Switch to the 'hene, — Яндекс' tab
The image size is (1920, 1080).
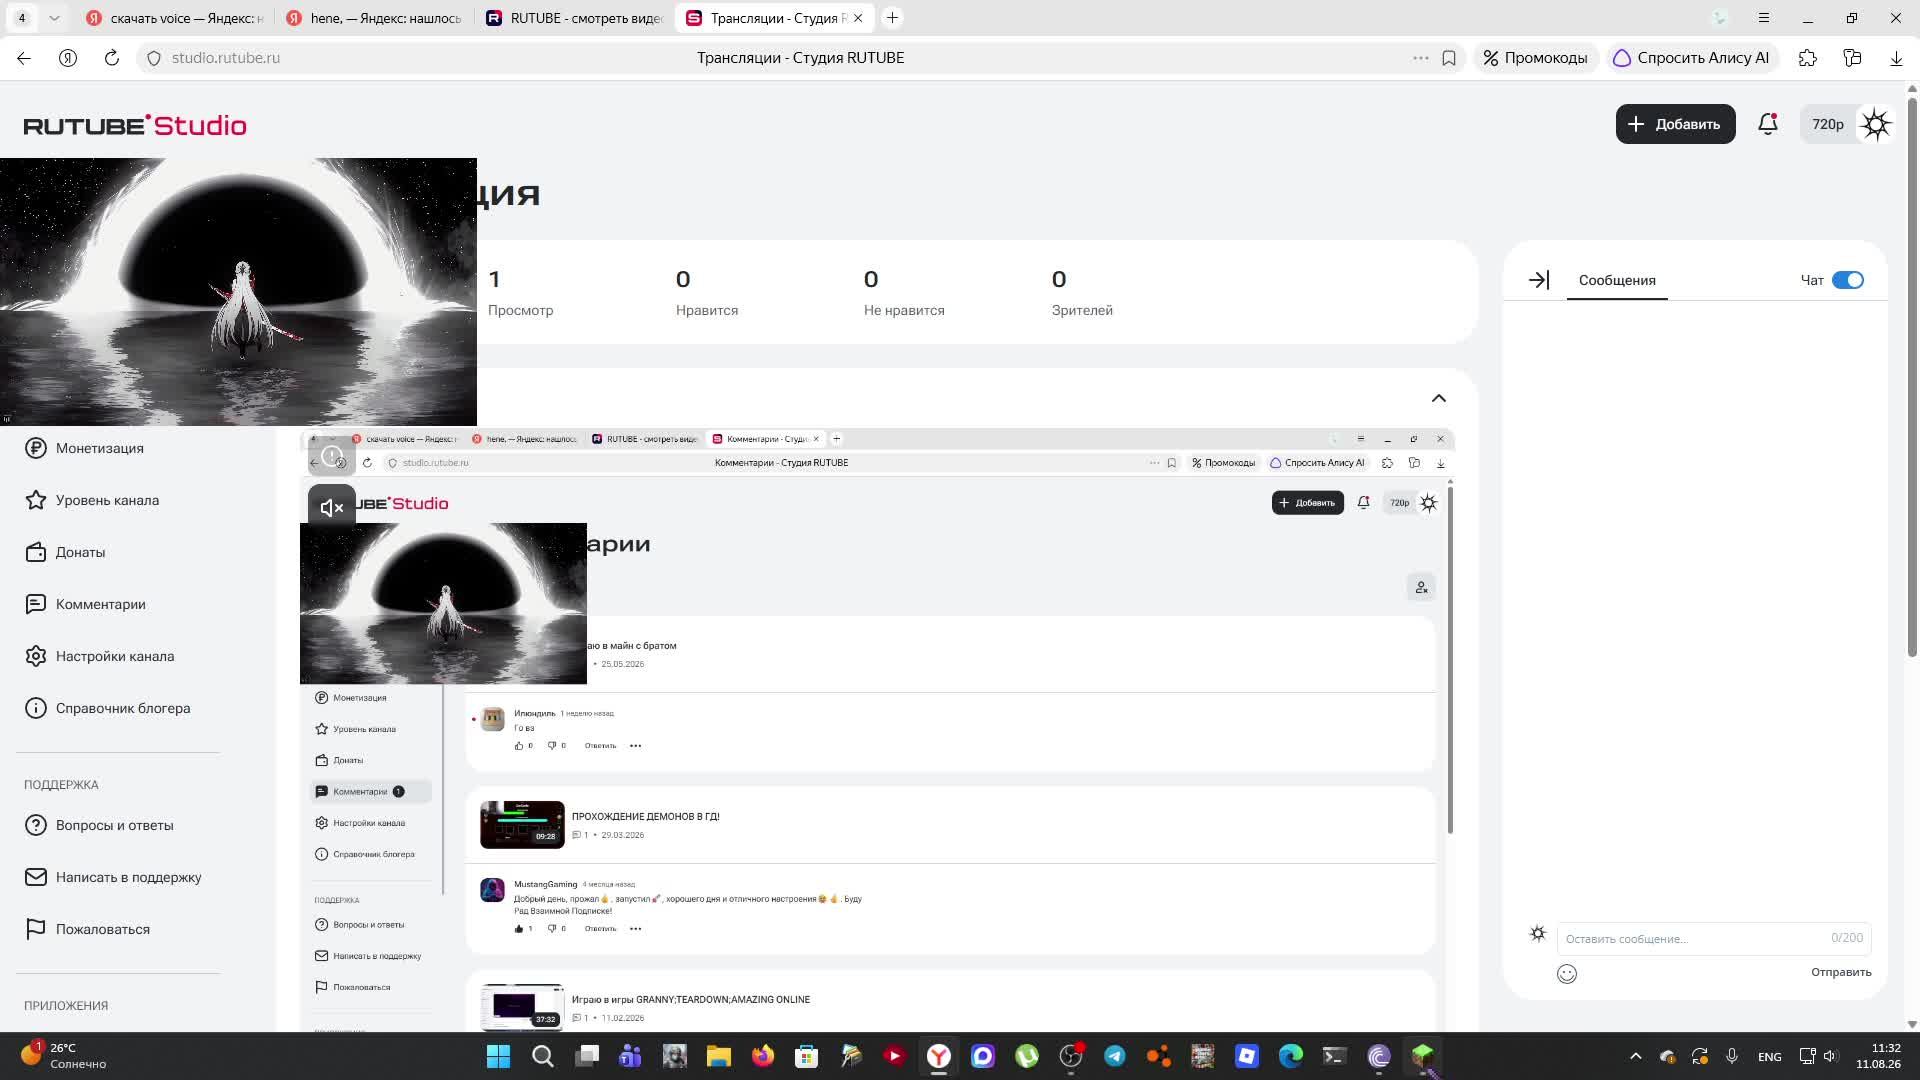pos(376,18)
